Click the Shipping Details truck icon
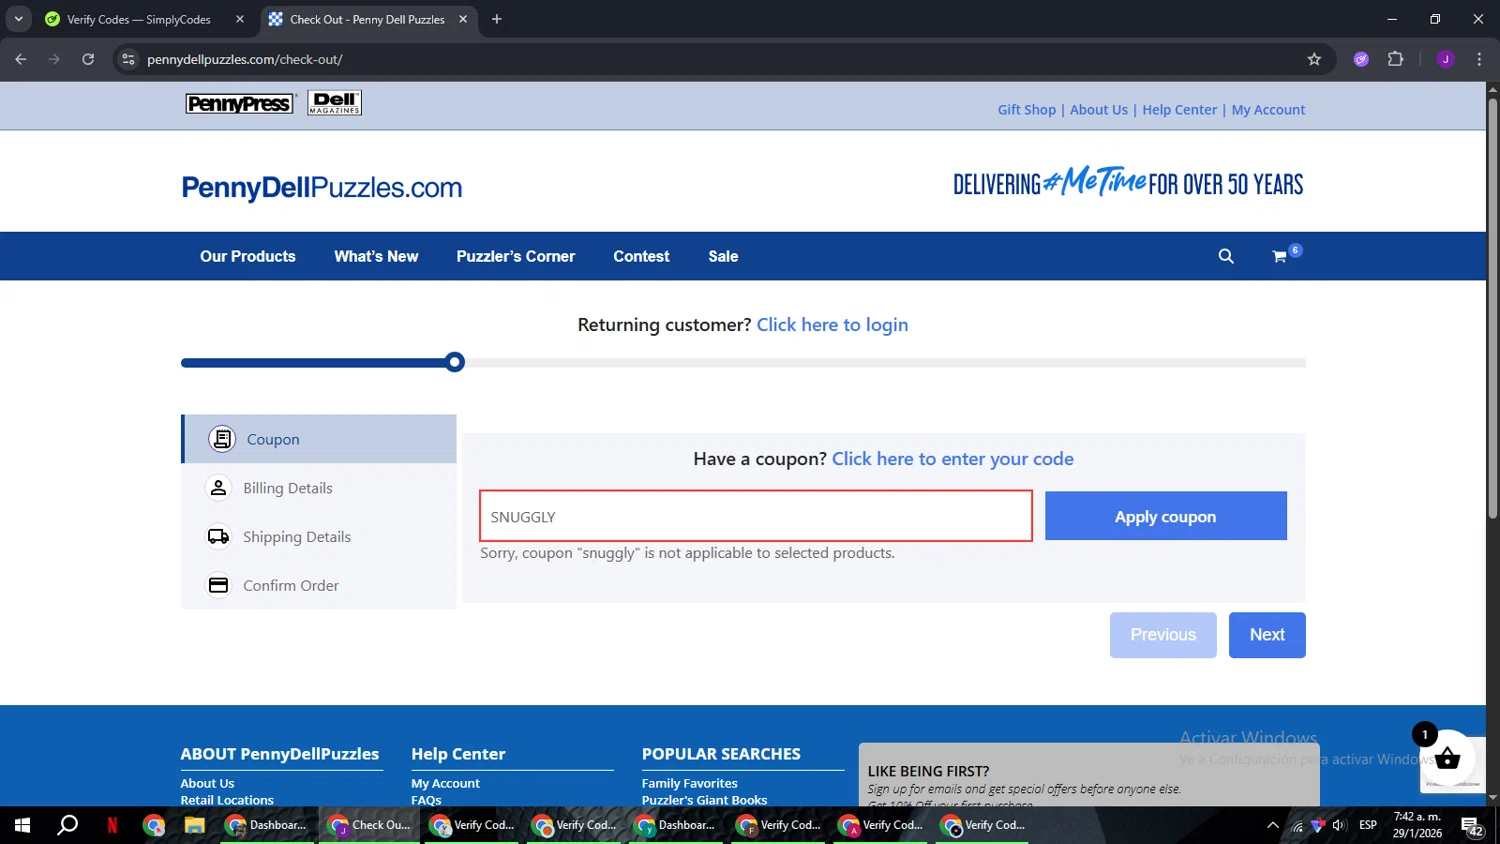This screenshot has width=1500, height=844. [x=218, y=536]
